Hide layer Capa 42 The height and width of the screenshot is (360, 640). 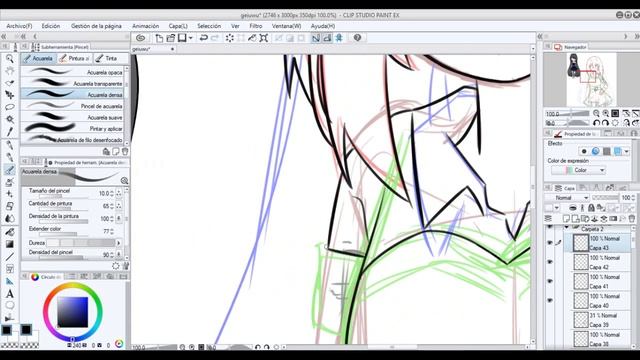click(550, 262)
